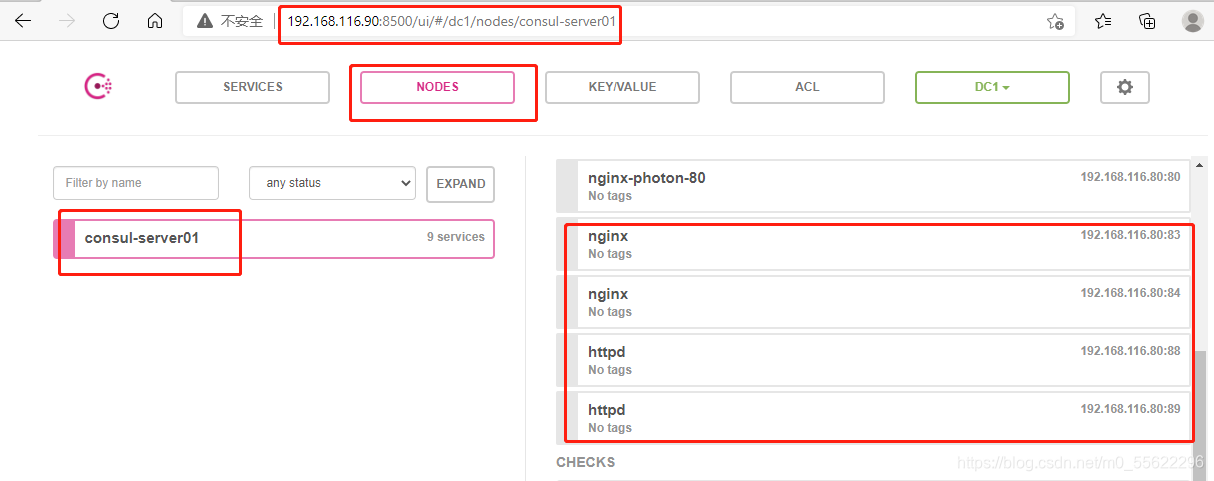1214x481 pixels.
Task: Click the not-secure warning triangle icon
Action: (x=204, y=21)
